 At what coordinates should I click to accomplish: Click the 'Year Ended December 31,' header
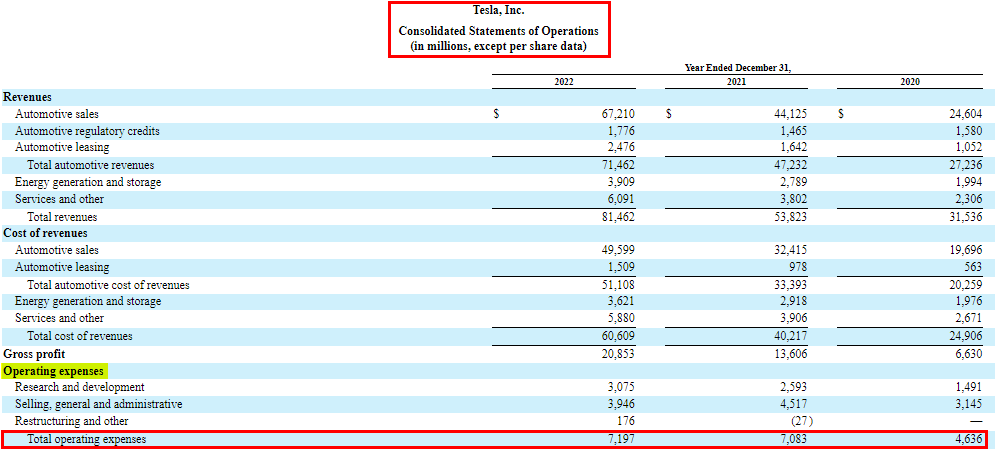[x=737, y=69]
